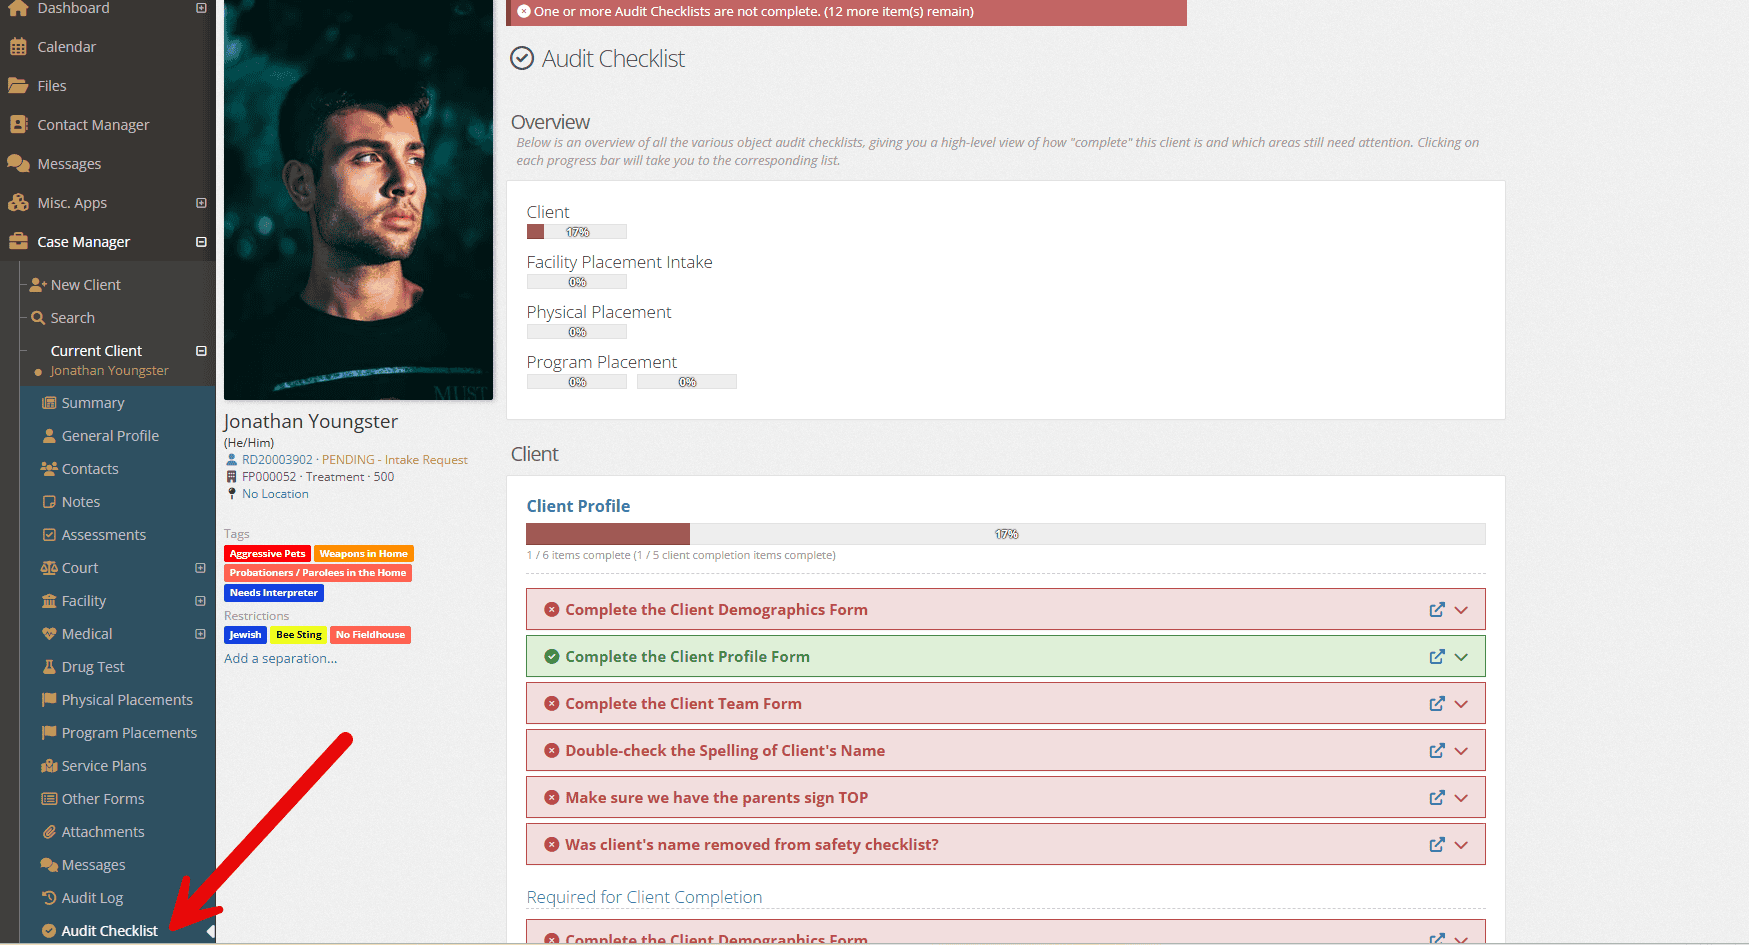1749x945 pixels.
Task: Open external link for Client Demographics Form
Action: click(x=1437, y=609)
